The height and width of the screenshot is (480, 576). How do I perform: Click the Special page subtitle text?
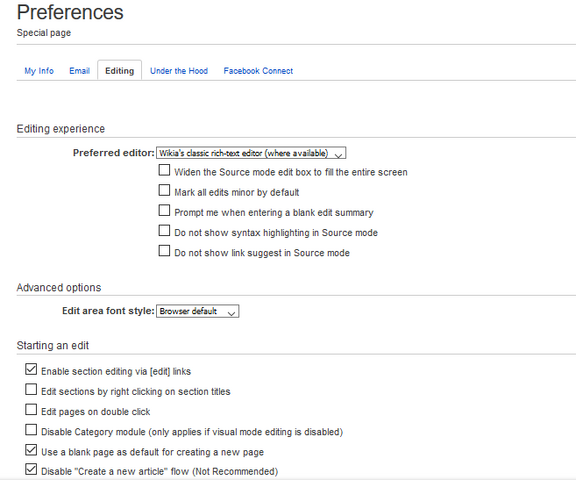click(44, 33)
